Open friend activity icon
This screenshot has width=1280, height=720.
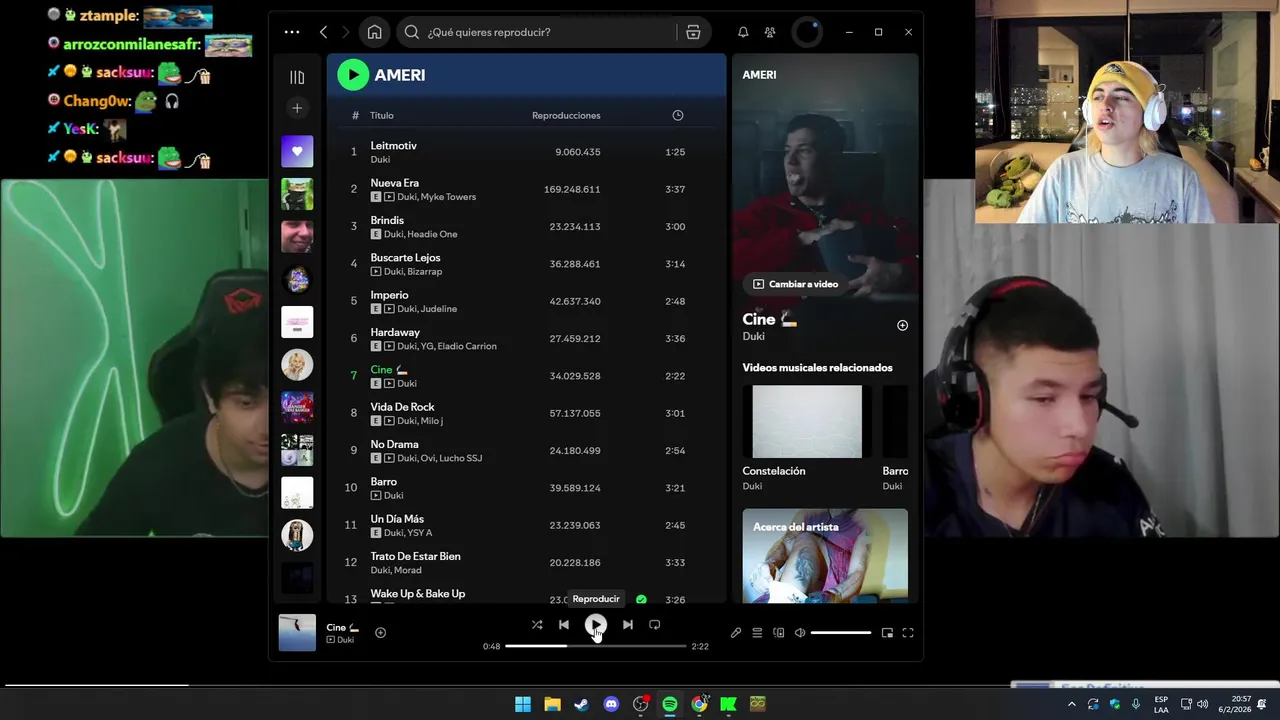pyautogui.click(x=769, y=32)
